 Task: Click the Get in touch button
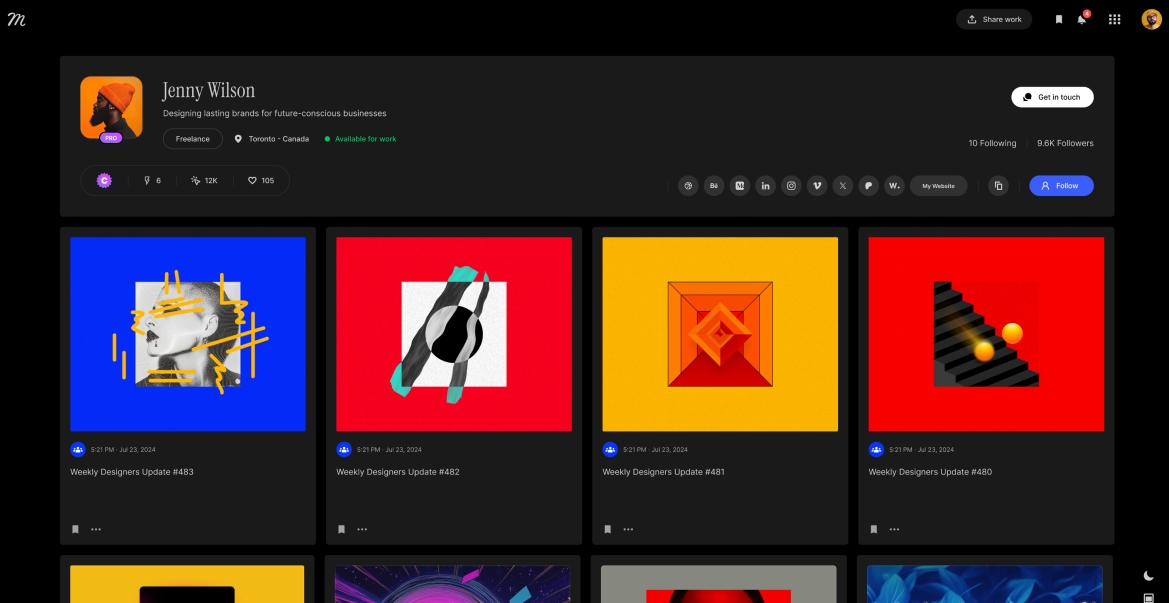coord(1052,97)
